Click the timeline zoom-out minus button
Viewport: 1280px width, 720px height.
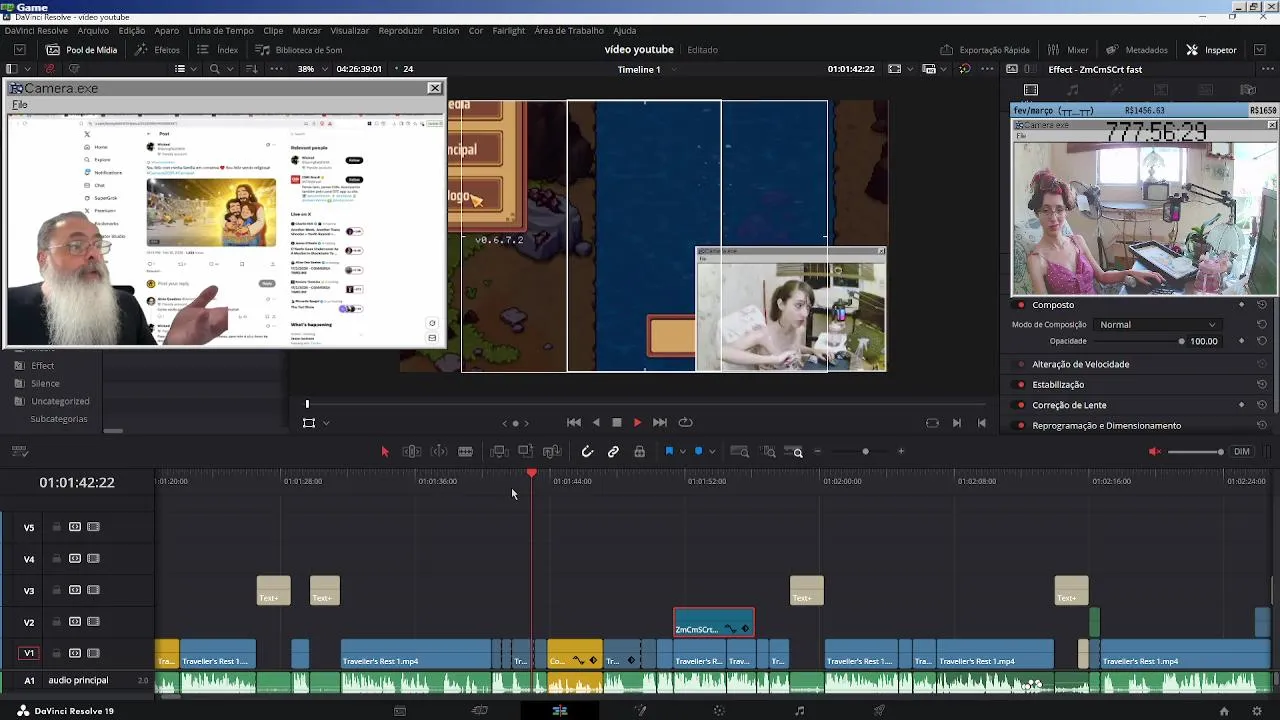817,452
